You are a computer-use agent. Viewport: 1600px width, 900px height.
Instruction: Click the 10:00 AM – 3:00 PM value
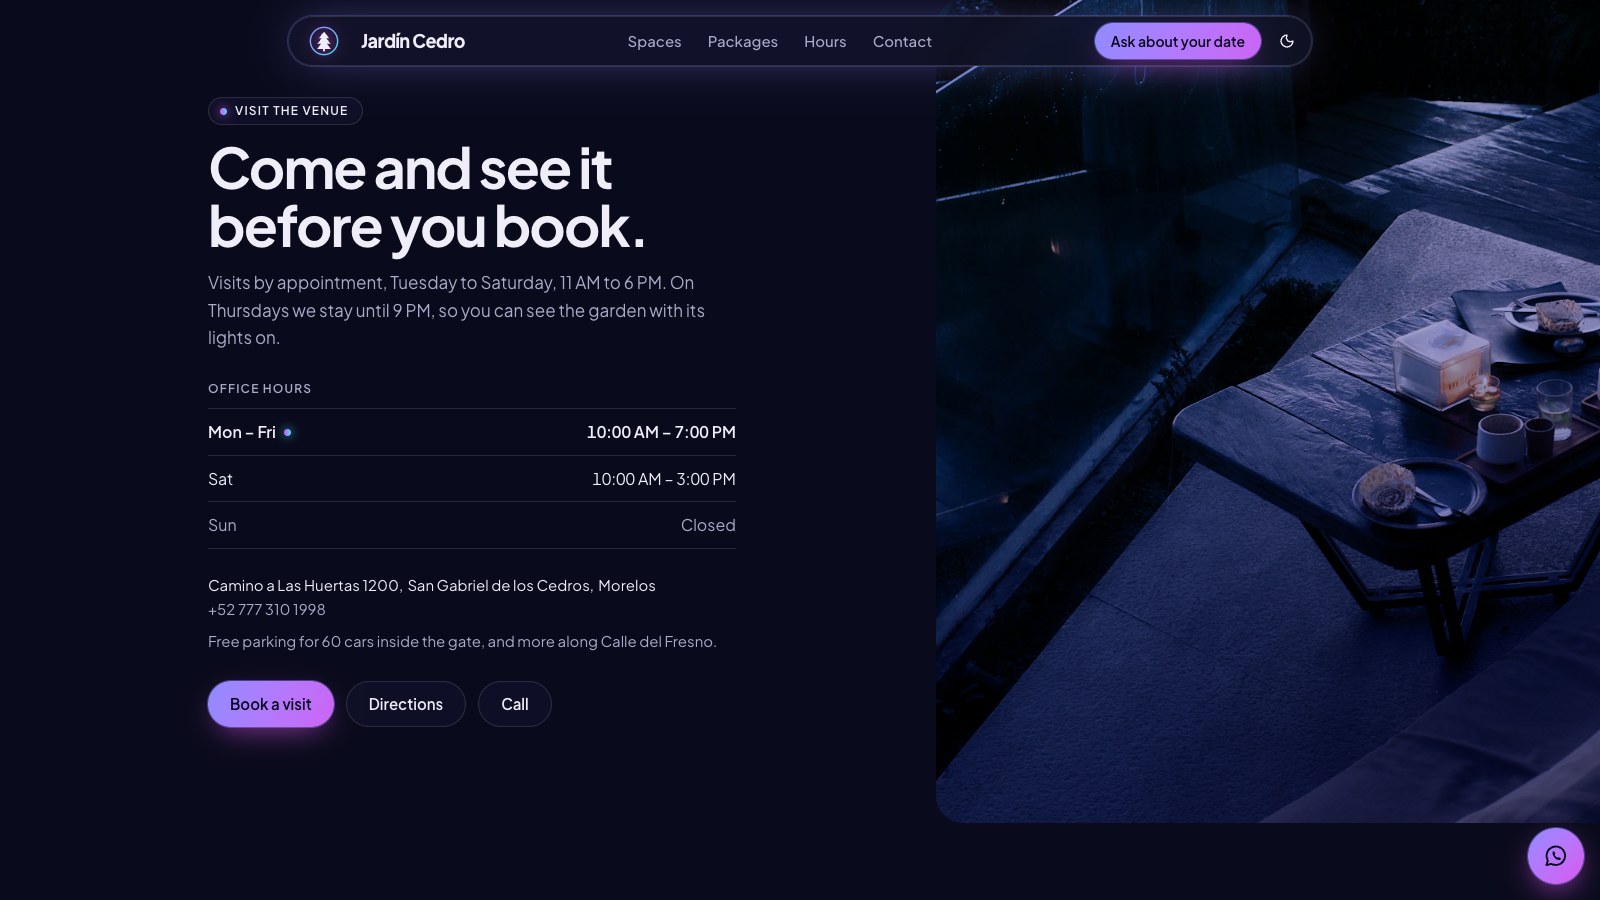pos(664,479)
